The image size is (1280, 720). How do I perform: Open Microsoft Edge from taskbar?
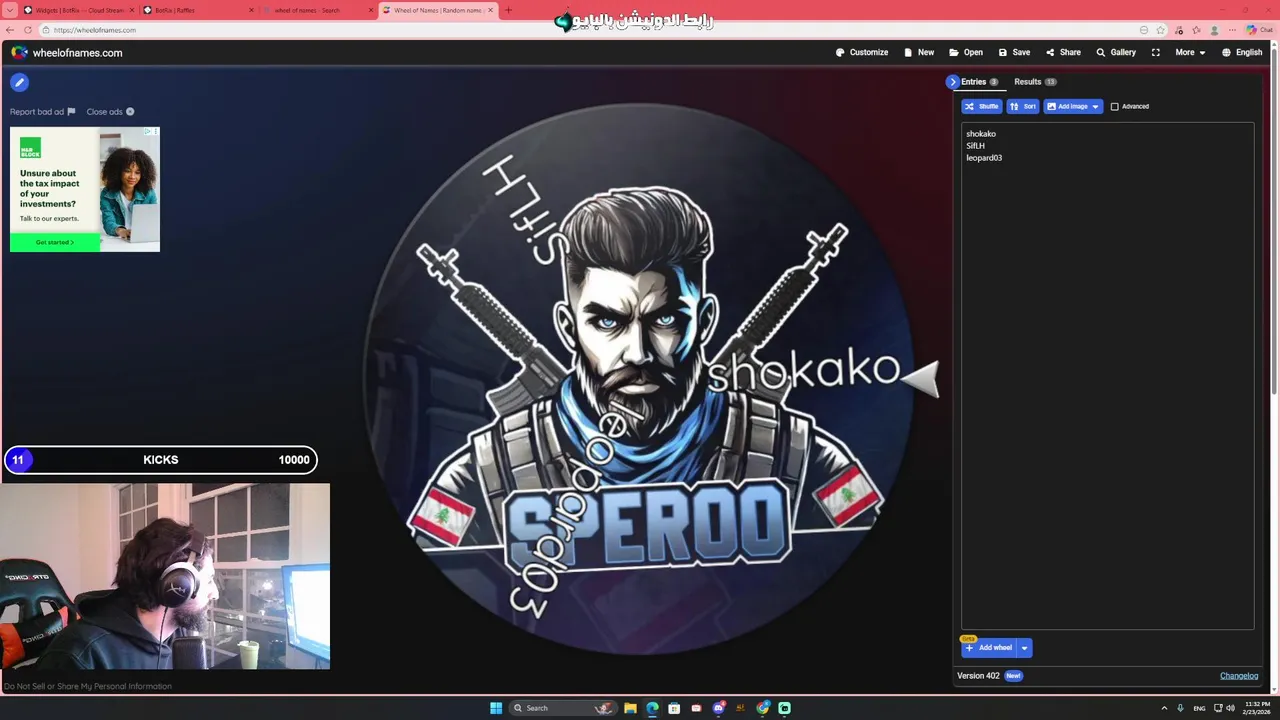(652, 708)
